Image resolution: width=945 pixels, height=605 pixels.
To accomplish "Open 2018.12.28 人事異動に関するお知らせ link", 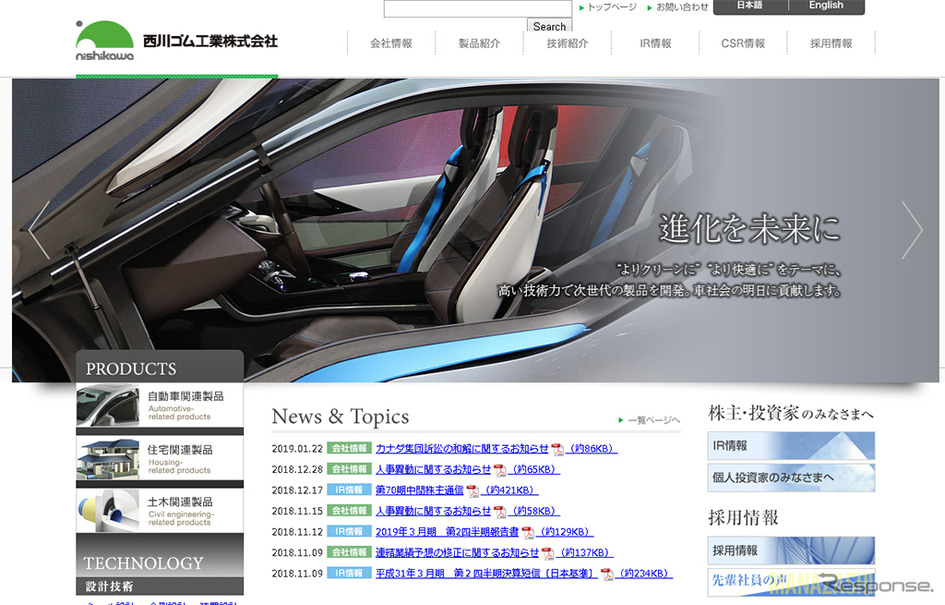I will (433, 469).
